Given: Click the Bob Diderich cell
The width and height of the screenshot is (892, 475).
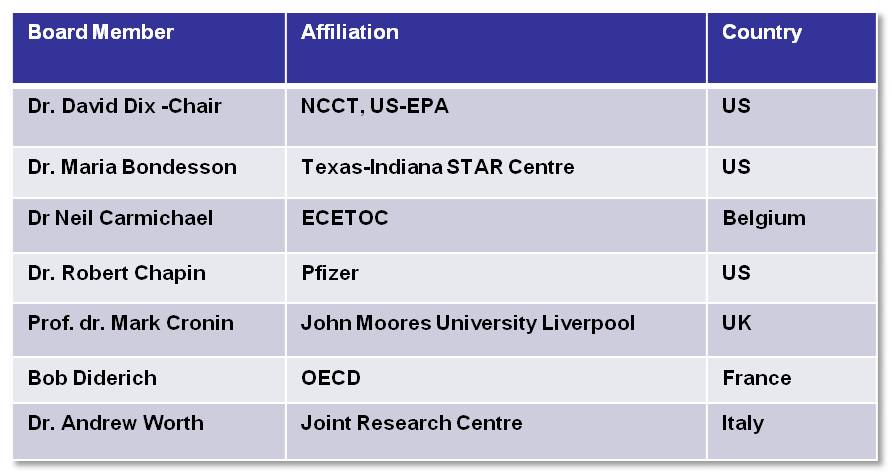Looking at the screenshot, I should point(92,378).
